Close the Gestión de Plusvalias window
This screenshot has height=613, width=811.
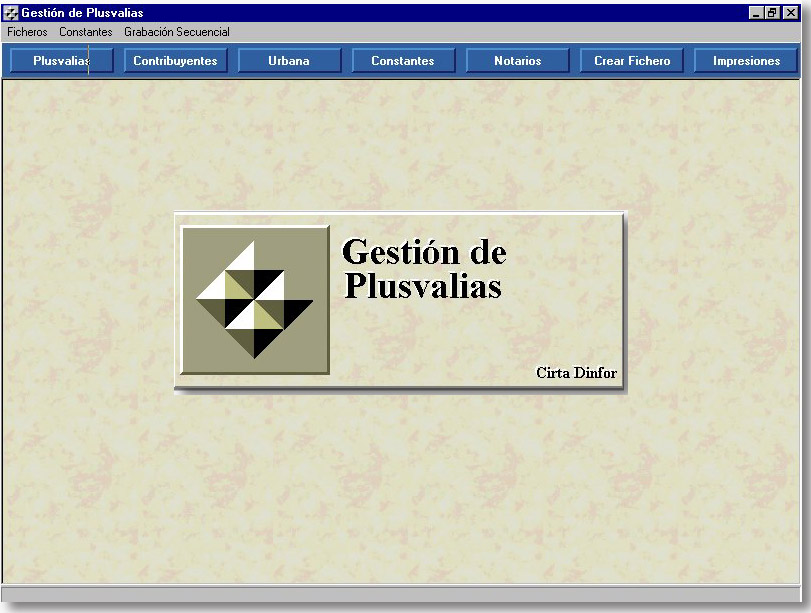click(x=790, y=13)
